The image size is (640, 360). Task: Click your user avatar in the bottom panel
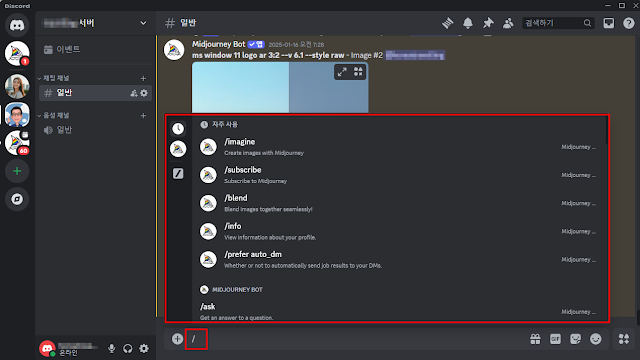[x=47, y=348]
